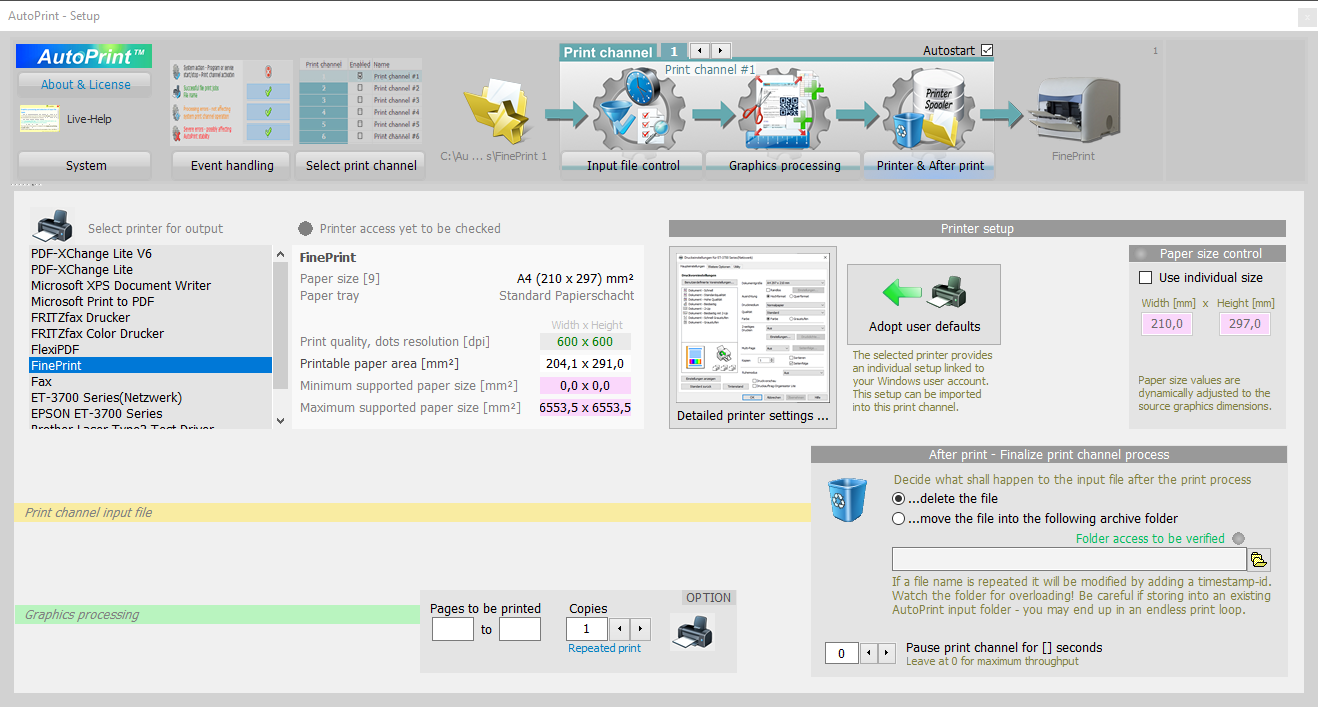Viewport: 1318px width, 707px height.
Task: Select EPSON ET-3700 Series printer
Action: tap(150, 413)
